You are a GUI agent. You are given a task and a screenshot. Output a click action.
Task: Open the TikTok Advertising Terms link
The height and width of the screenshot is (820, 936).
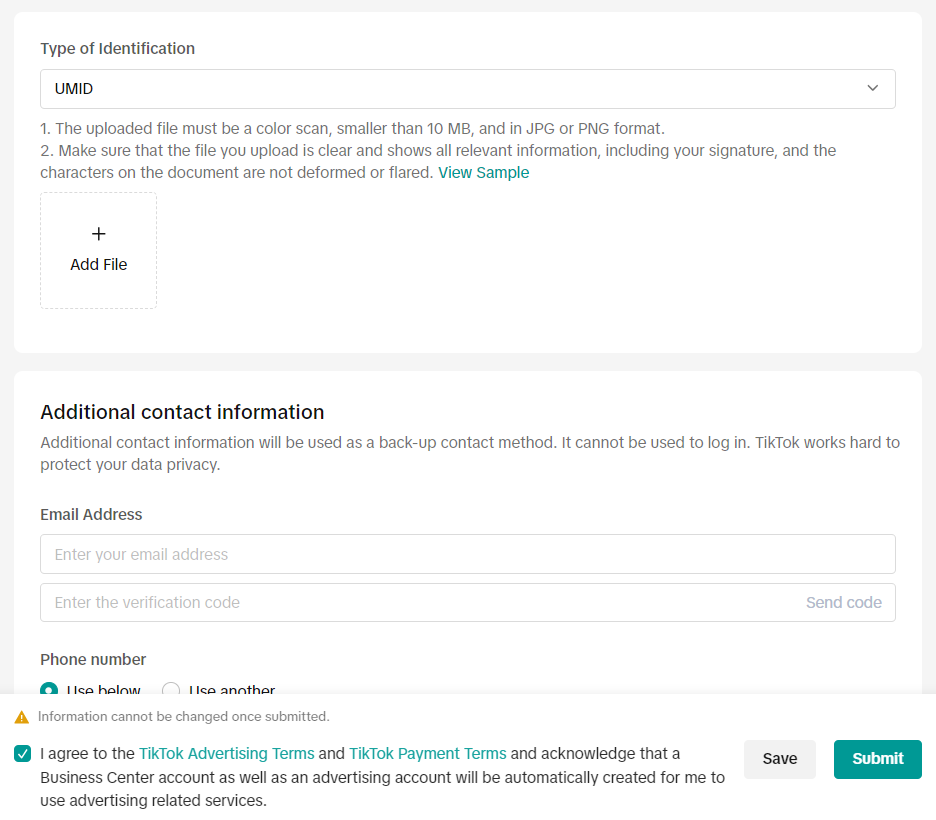tap(226, 754)
